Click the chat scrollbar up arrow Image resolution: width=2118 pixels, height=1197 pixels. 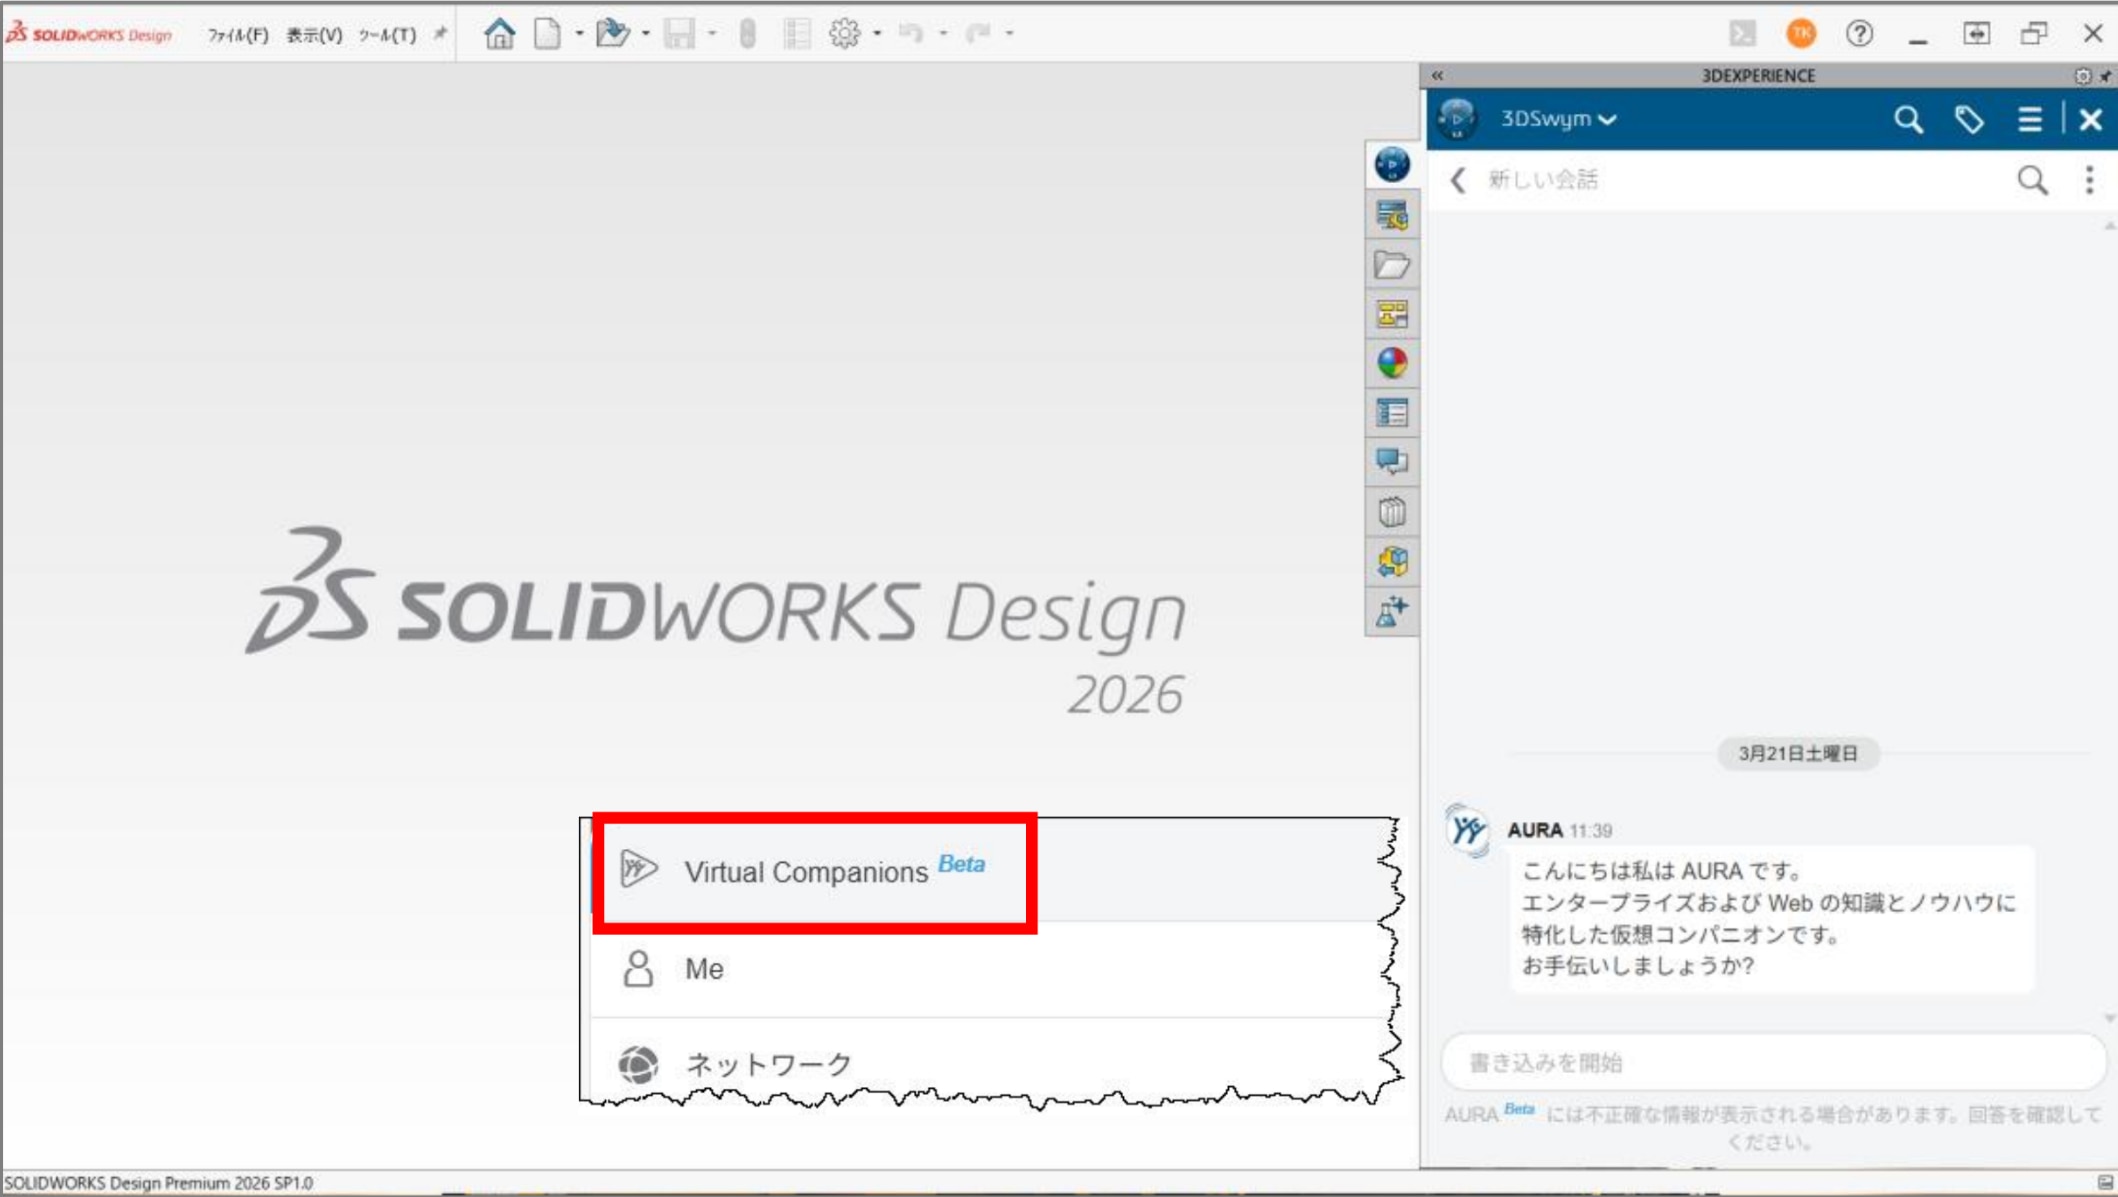(x=2109, y=226)
